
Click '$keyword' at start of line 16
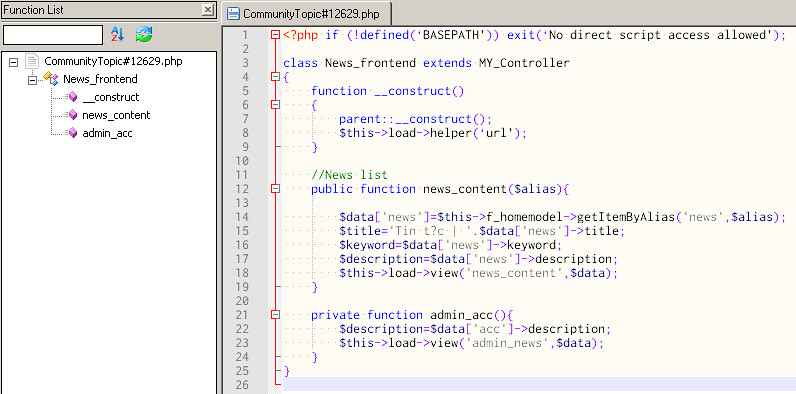point(367,245)
